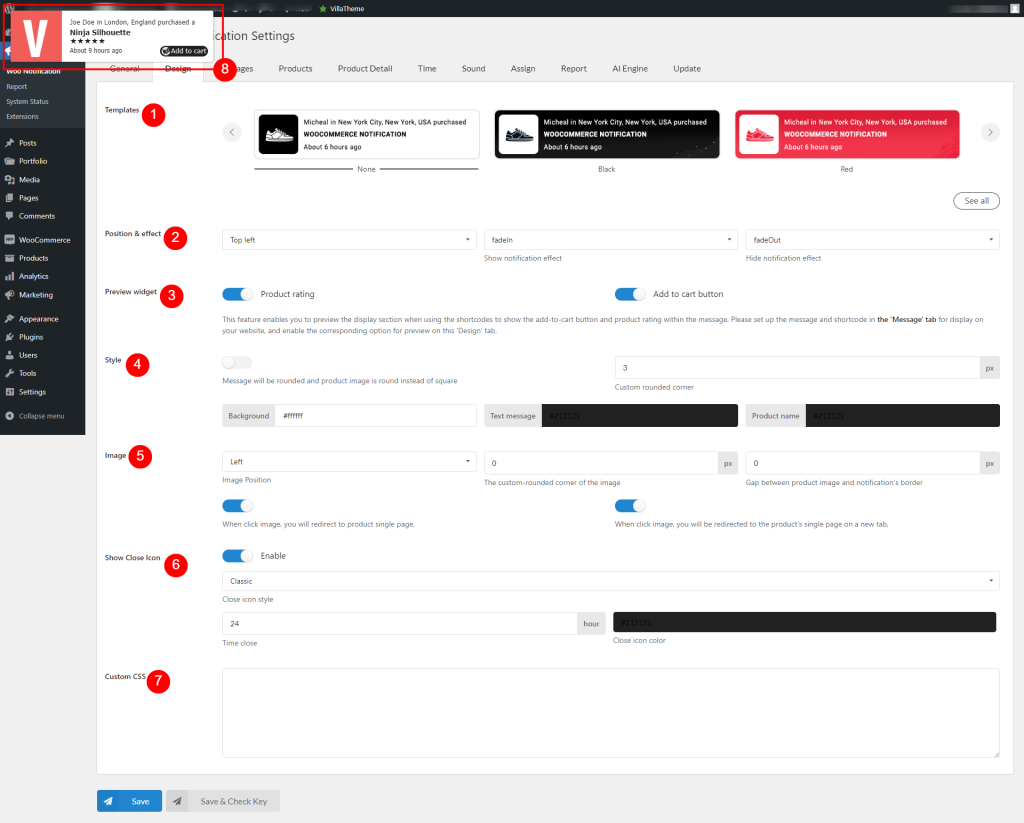This screenshot has width=1024, height=823.
Task: Switch to the Time tab
Action: (x=427, y=69)
